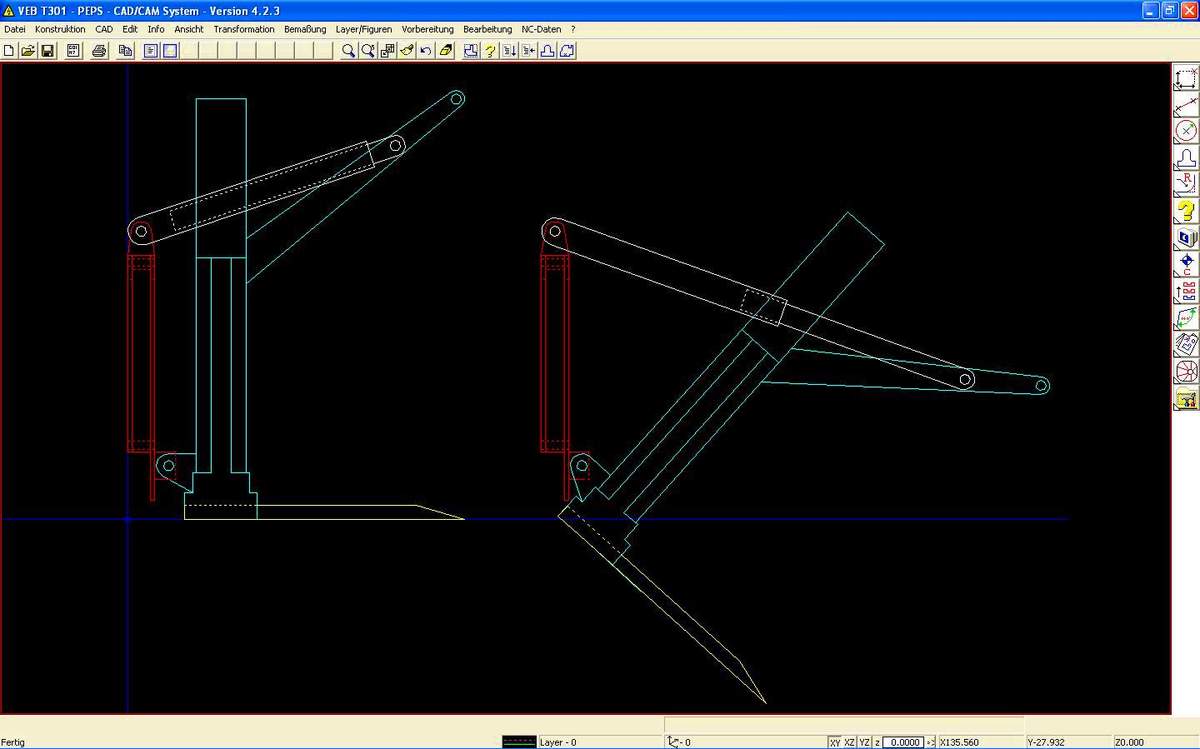This screenshot has height=749, width=1200.
Task: Expand the NC-Daten menu
Action: point(541,30)
